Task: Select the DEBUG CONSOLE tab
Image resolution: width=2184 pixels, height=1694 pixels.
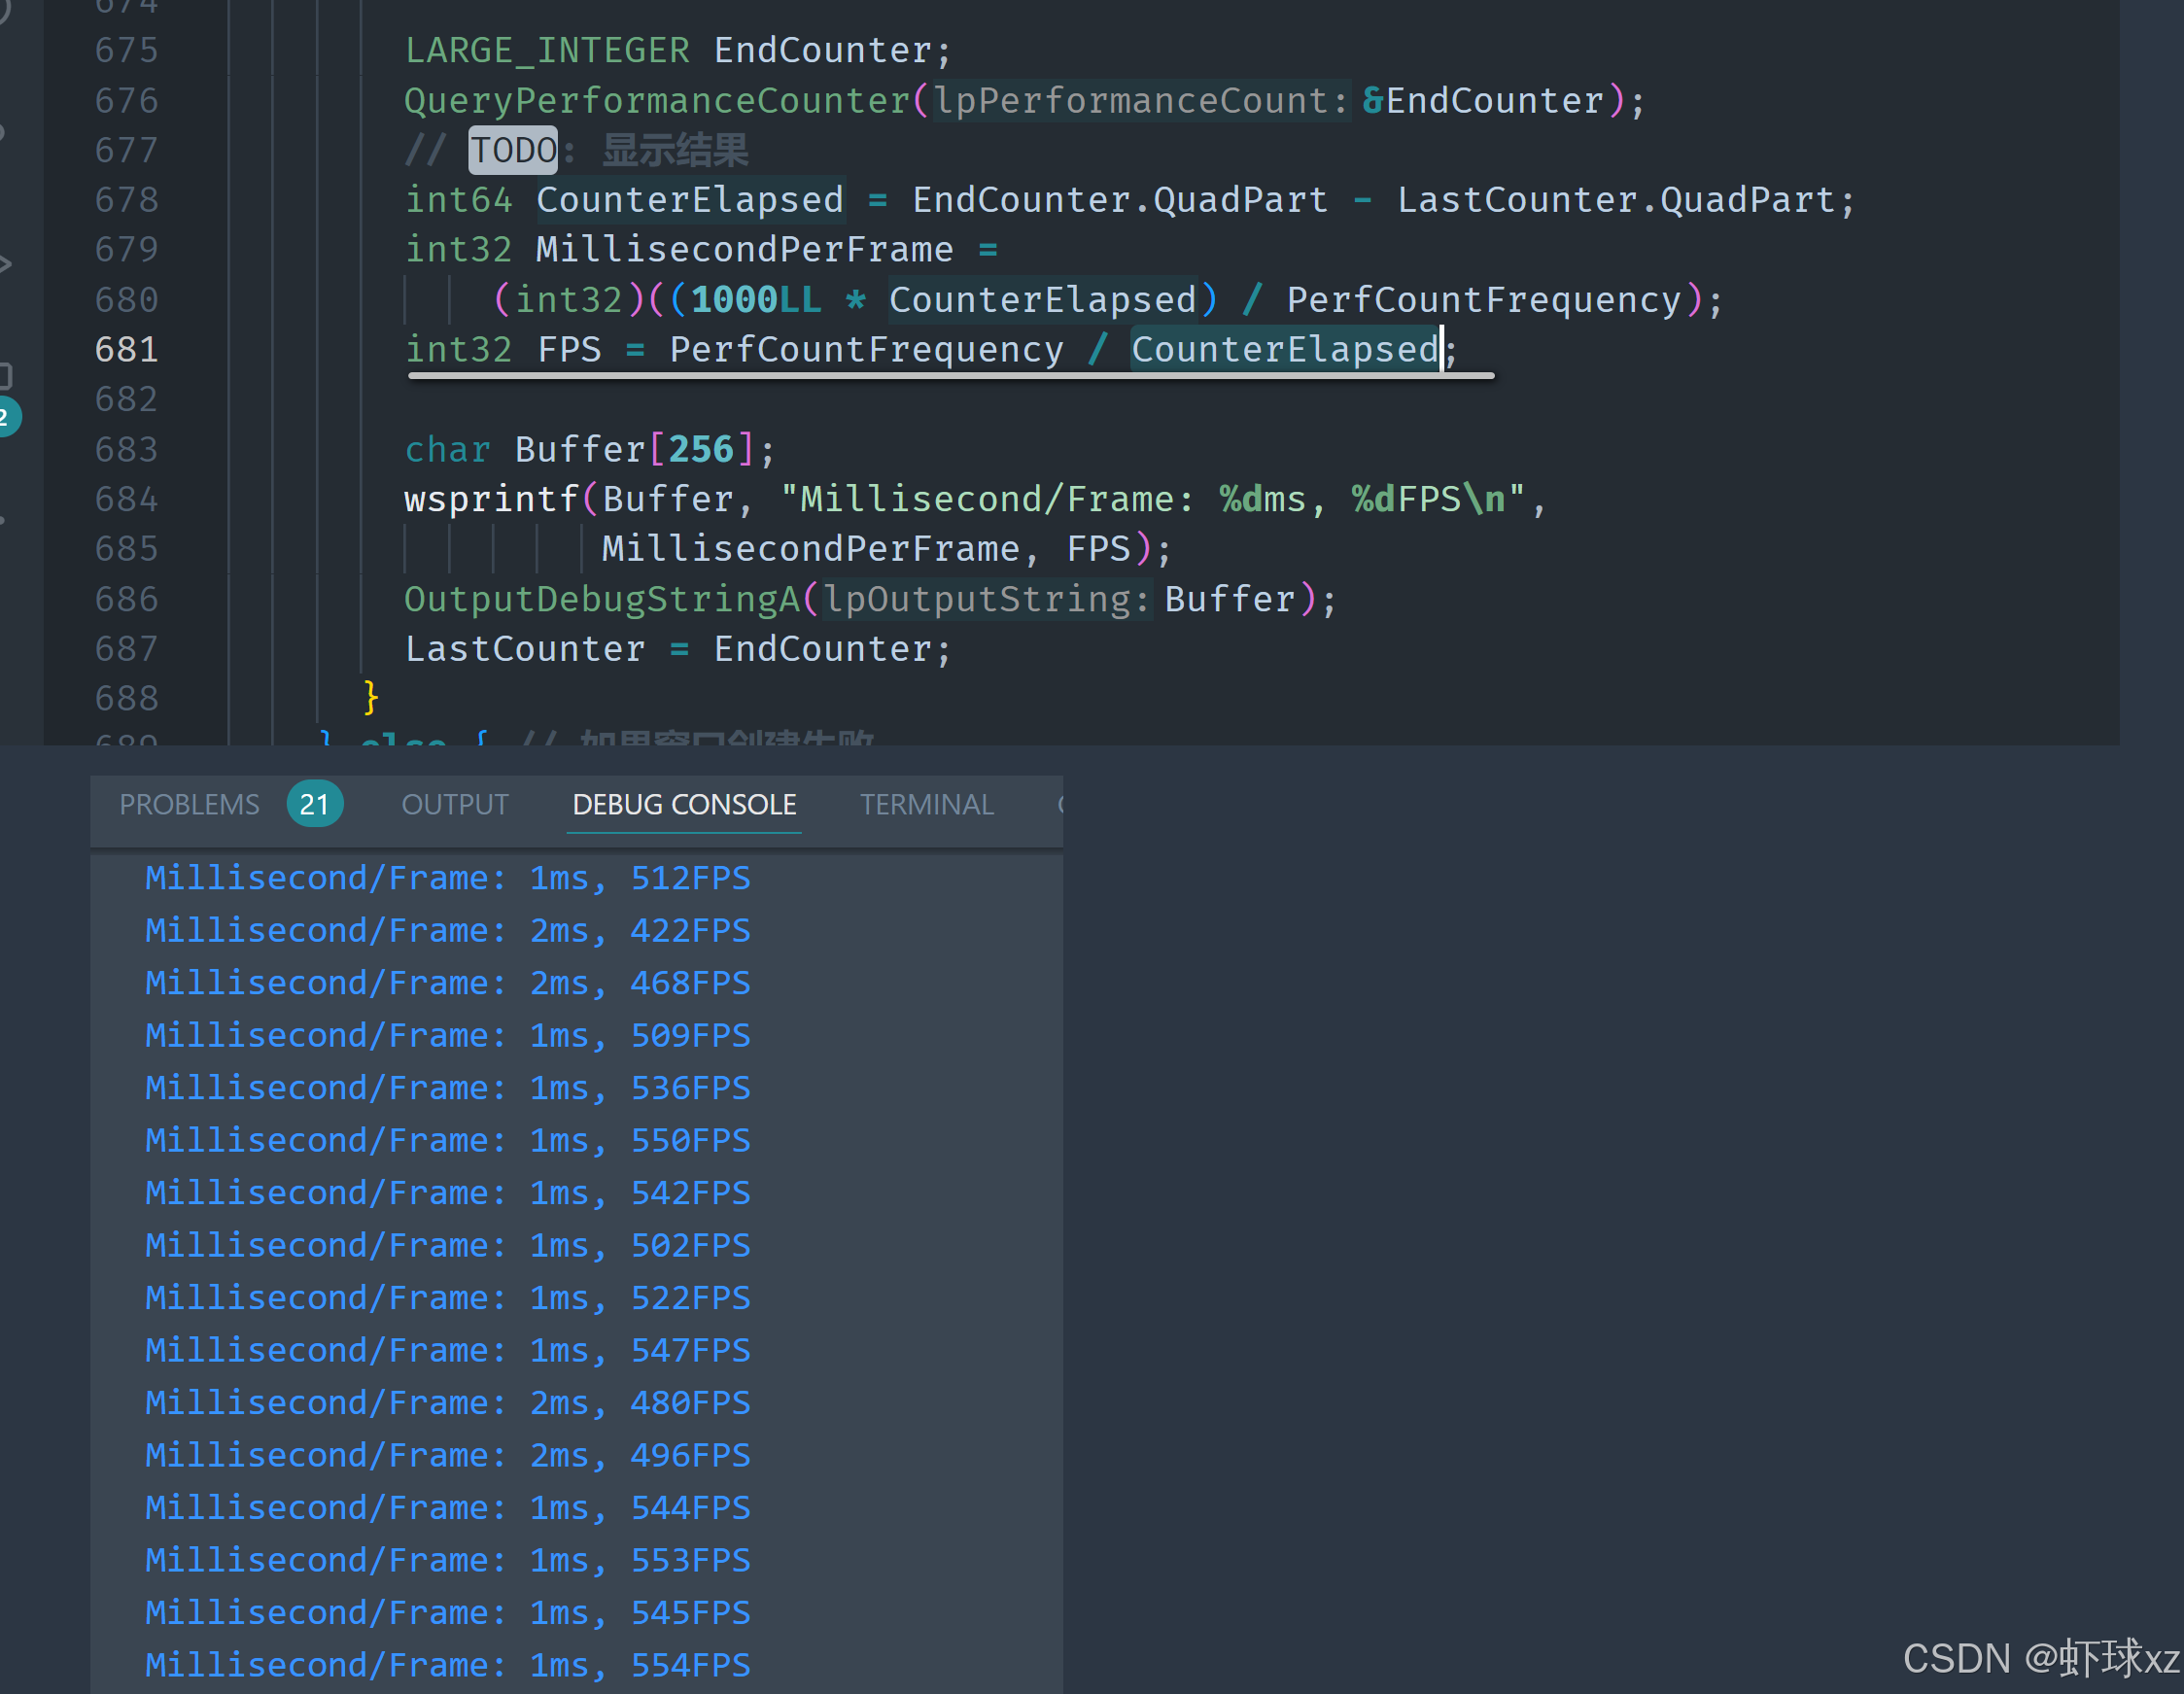Action: point(684,804)
